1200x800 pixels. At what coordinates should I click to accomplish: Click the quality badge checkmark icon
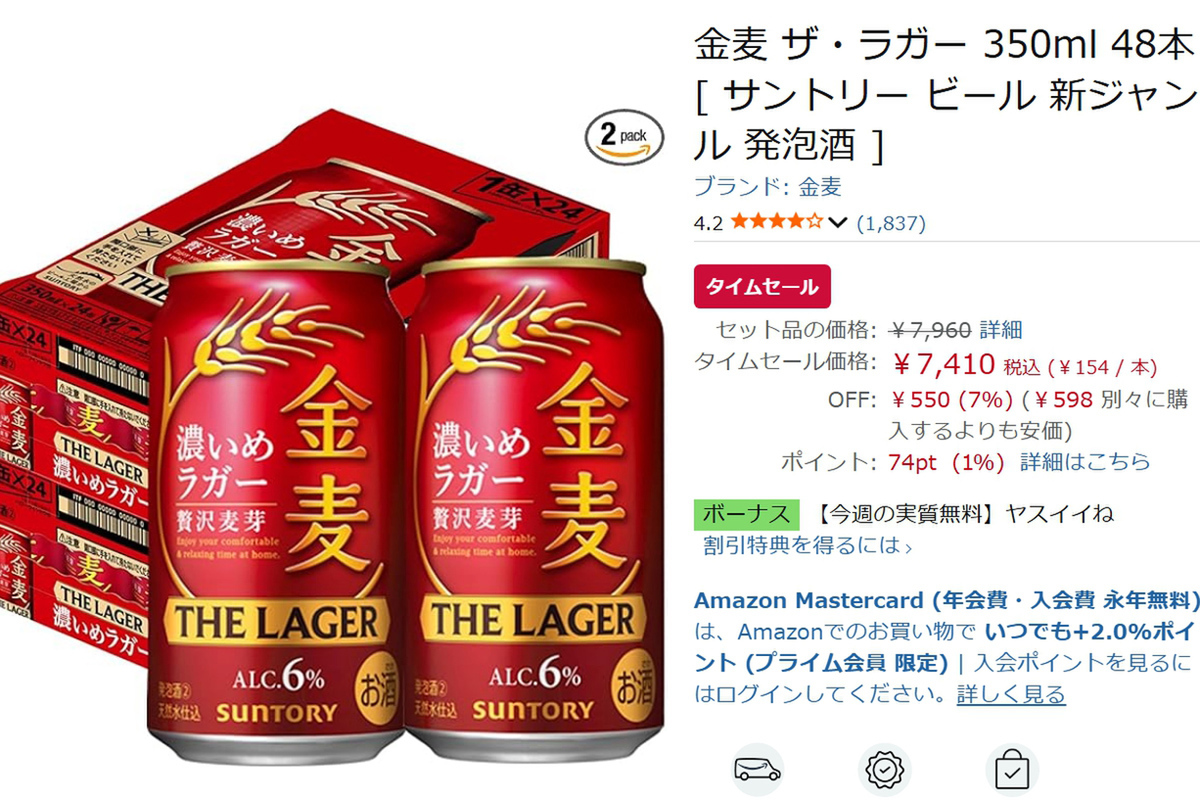[885, 769]
